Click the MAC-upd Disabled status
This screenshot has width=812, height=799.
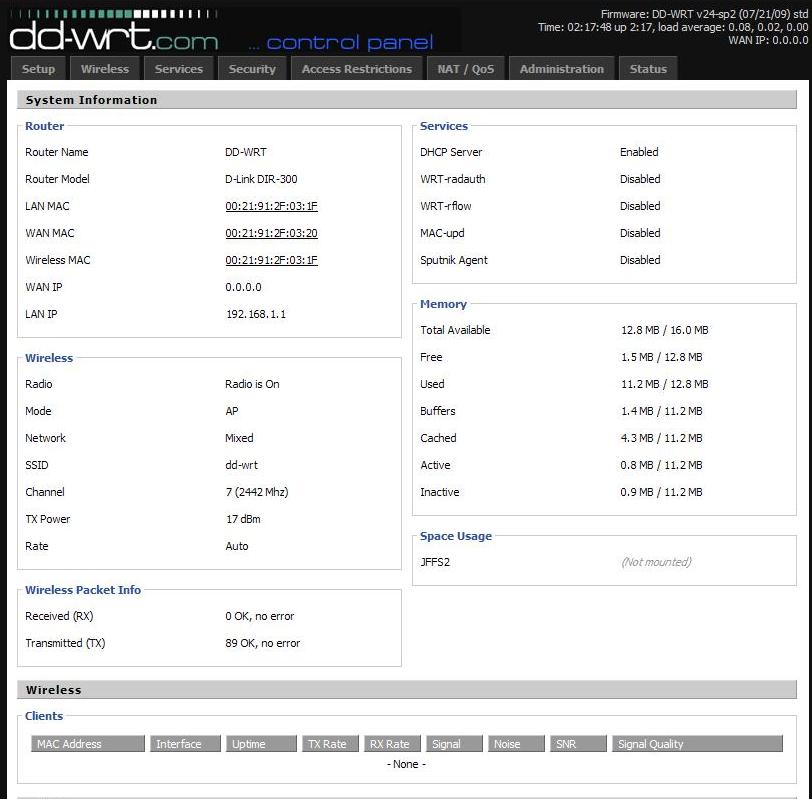(x=640, y=233)
